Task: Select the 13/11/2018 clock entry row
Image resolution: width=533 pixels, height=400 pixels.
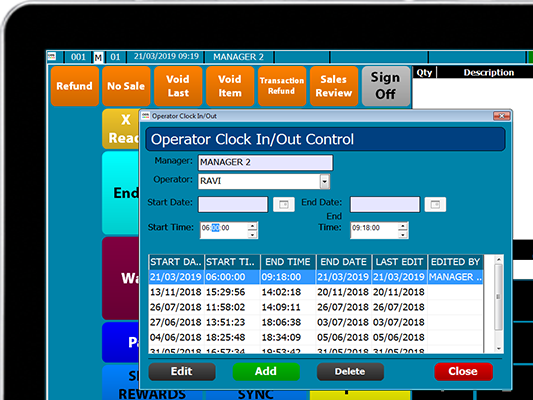Action: pos(316,292)
